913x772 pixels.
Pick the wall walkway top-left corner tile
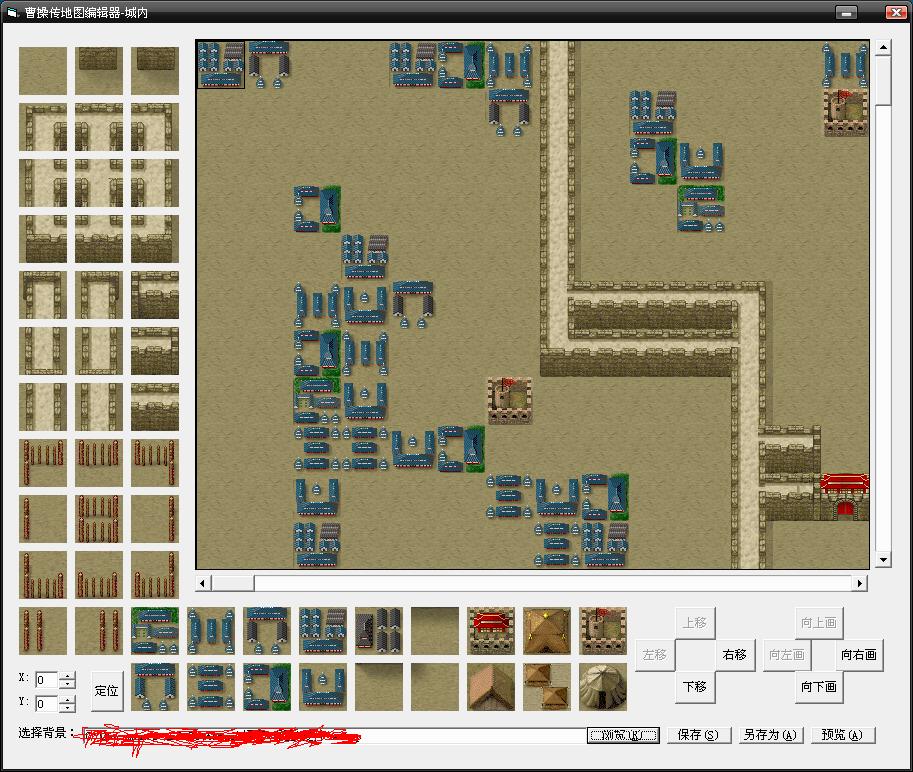(43, 128)
